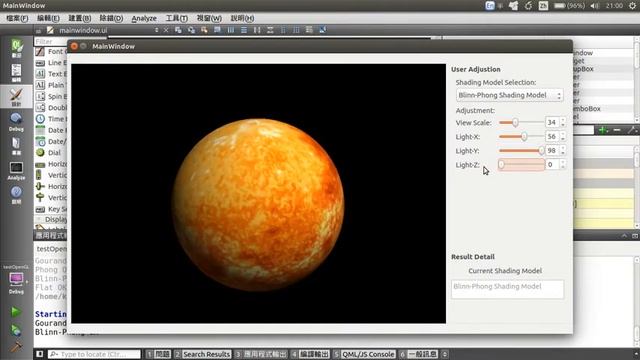Open the 說明(H) menu
640x360 pixels.
click(242, 18)
